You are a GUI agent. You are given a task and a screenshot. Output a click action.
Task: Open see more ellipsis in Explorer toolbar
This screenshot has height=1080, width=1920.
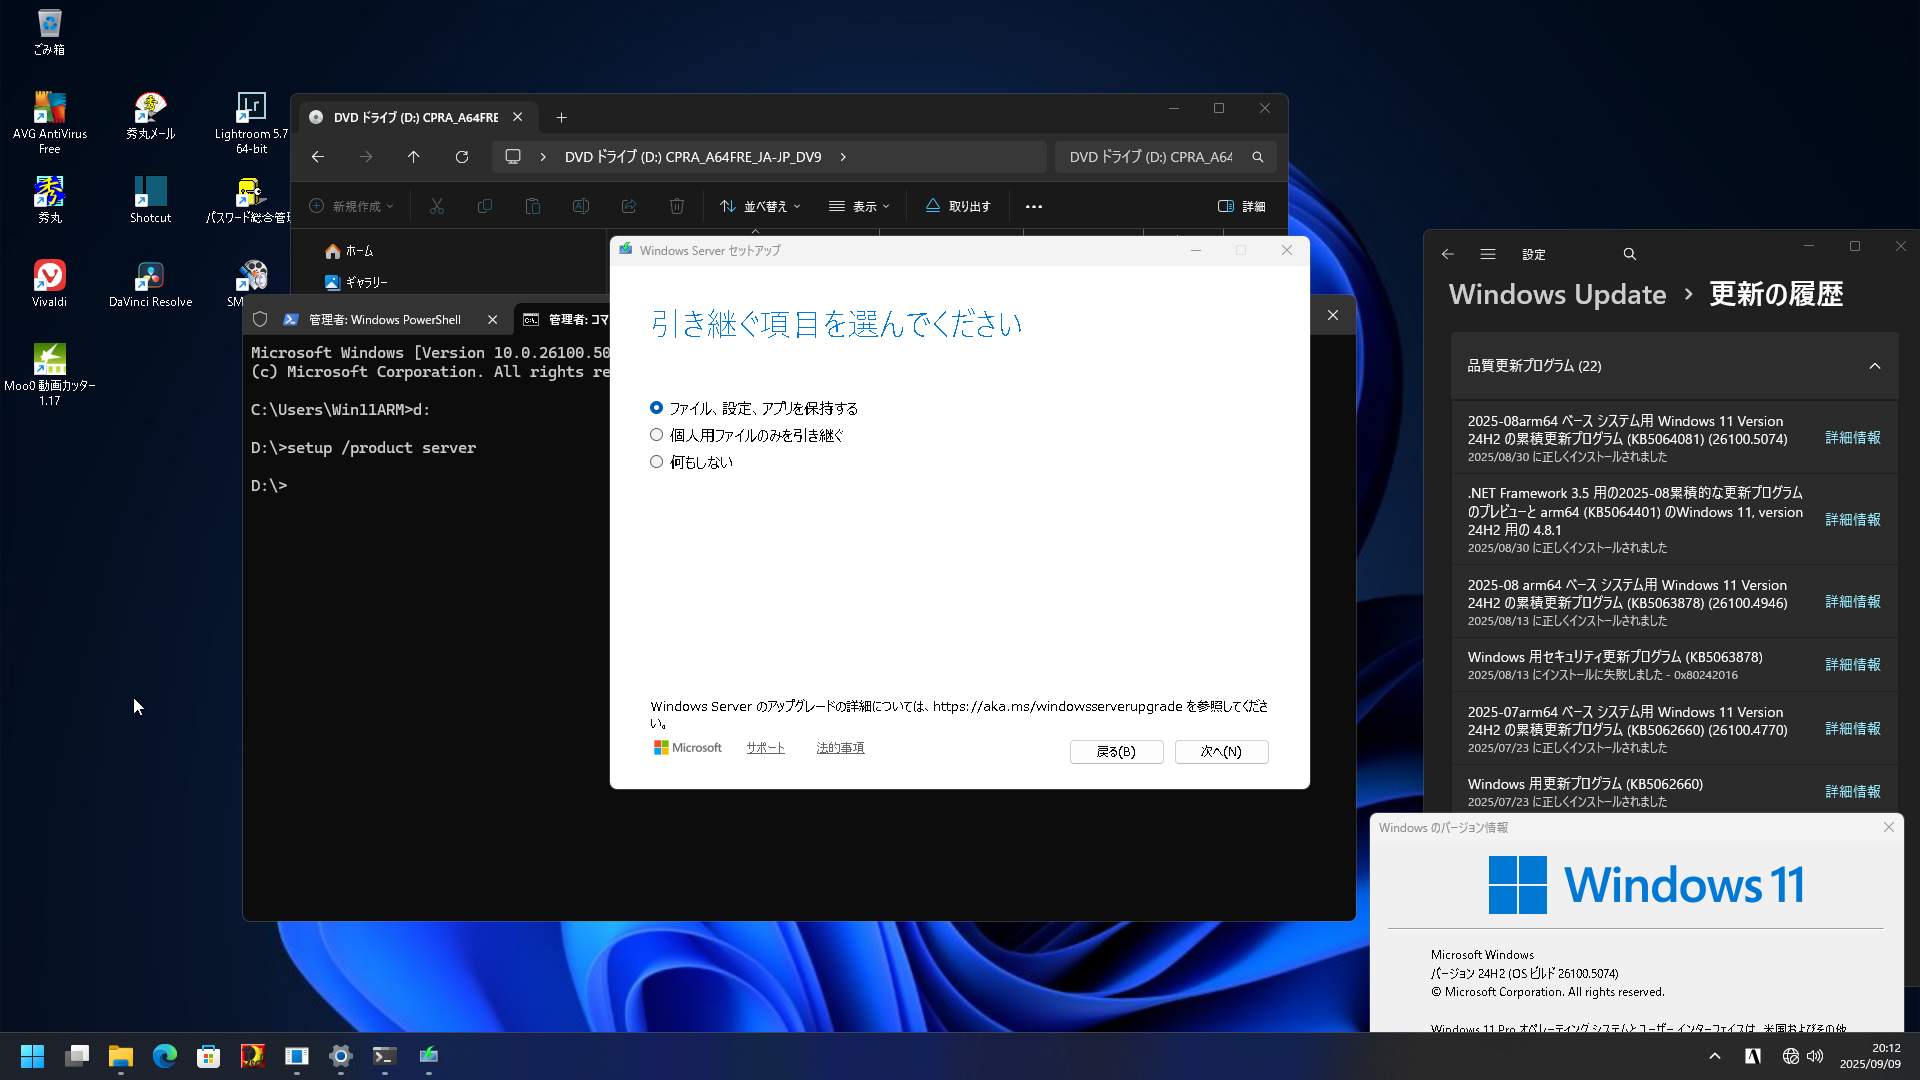(1034, 206)
